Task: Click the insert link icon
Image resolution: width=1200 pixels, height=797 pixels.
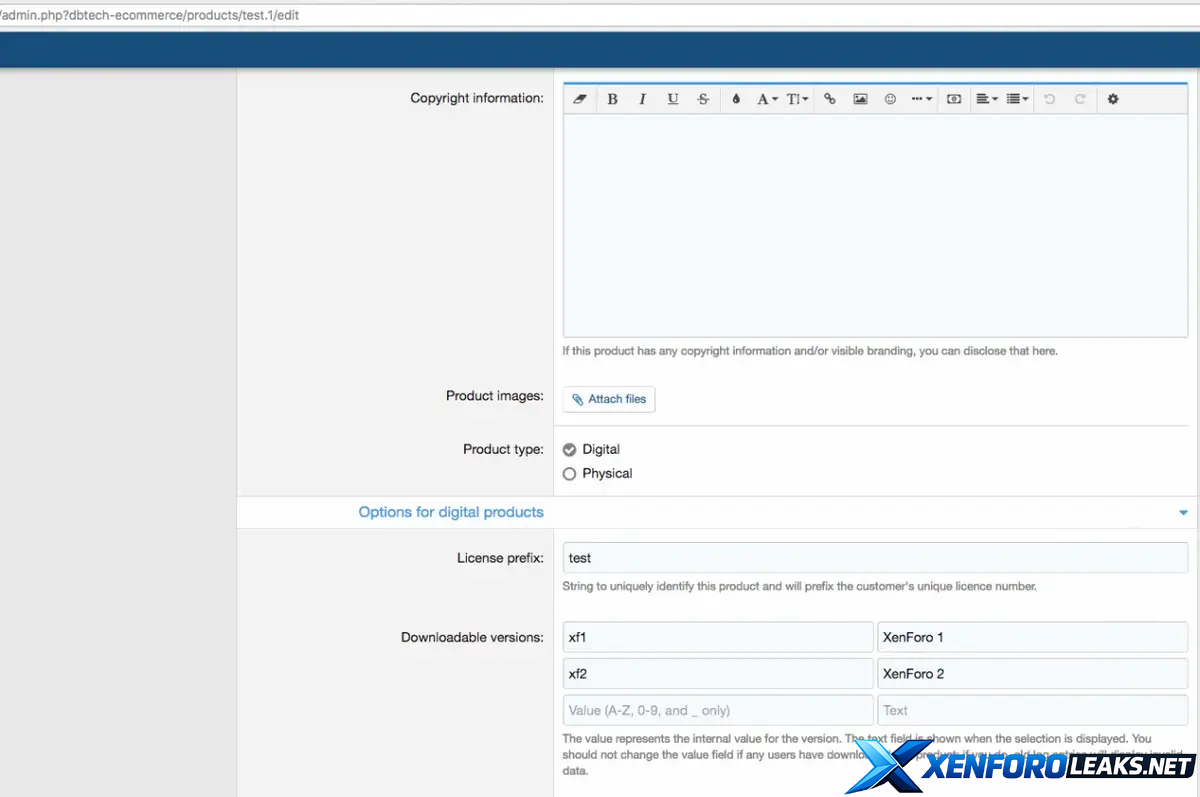Action: [x=829, y=99]
